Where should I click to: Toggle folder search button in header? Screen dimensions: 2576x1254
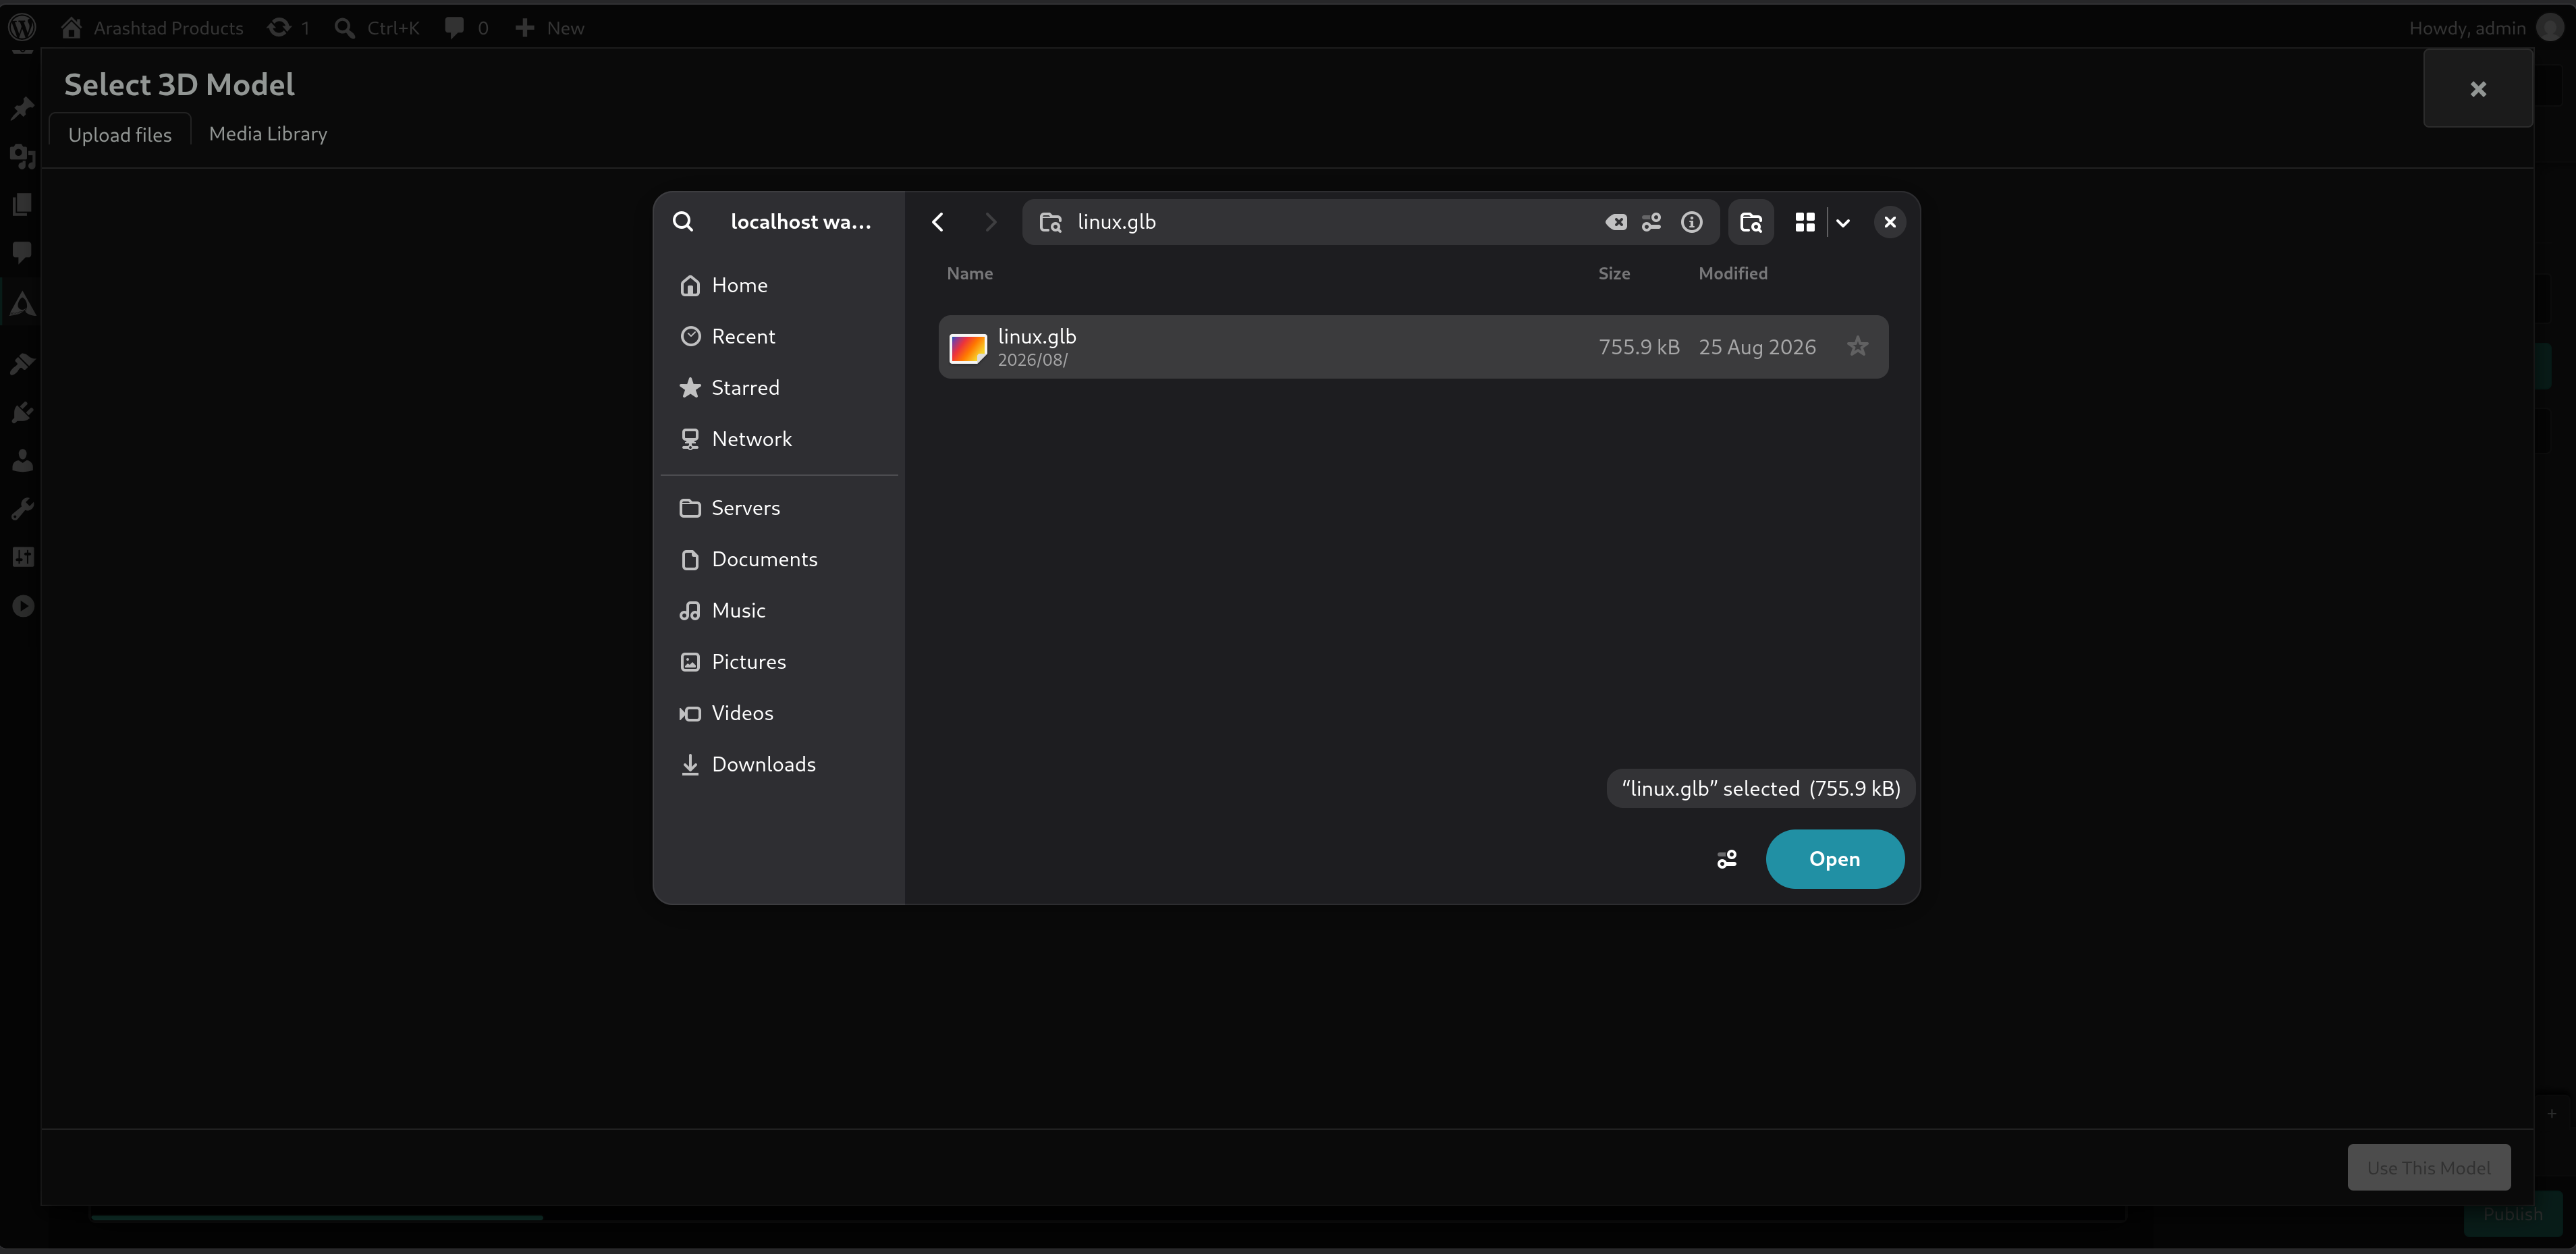(x=1751, y=222)
